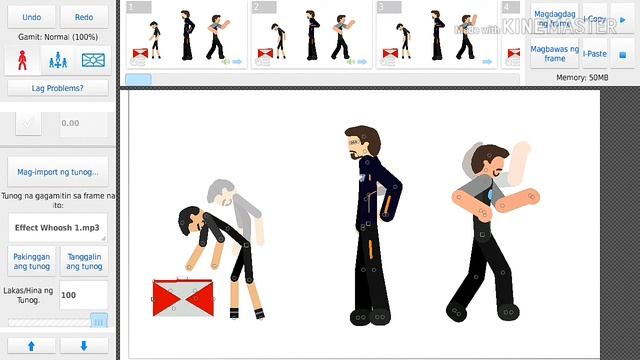The height and width of the screenshot is (360, 640).
Task: Click the volume field showing 100
Action: [x=84, y=295]
